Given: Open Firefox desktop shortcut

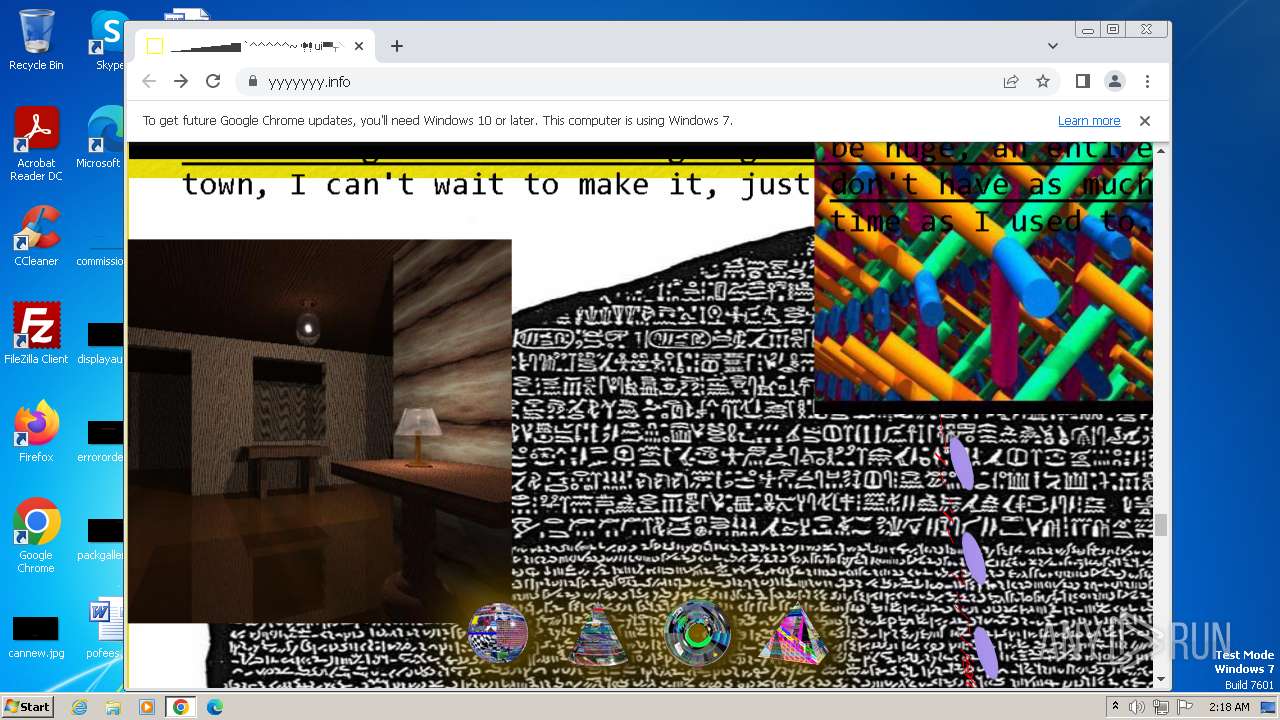Looking at the screenshot, I should point(36,432).
